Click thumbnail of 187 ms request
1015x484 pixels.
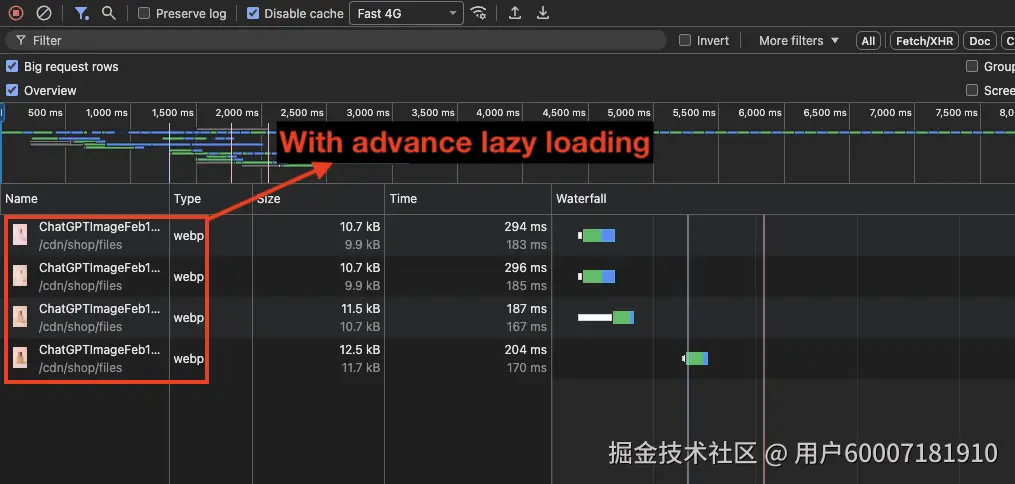point(20,316)
